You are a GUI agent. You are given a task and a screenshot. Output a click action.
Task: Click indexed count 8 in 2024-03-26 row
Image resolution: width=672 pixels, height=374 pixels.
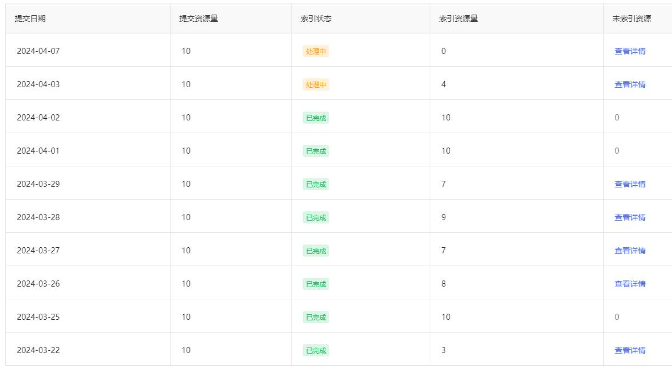click(444, 284)
